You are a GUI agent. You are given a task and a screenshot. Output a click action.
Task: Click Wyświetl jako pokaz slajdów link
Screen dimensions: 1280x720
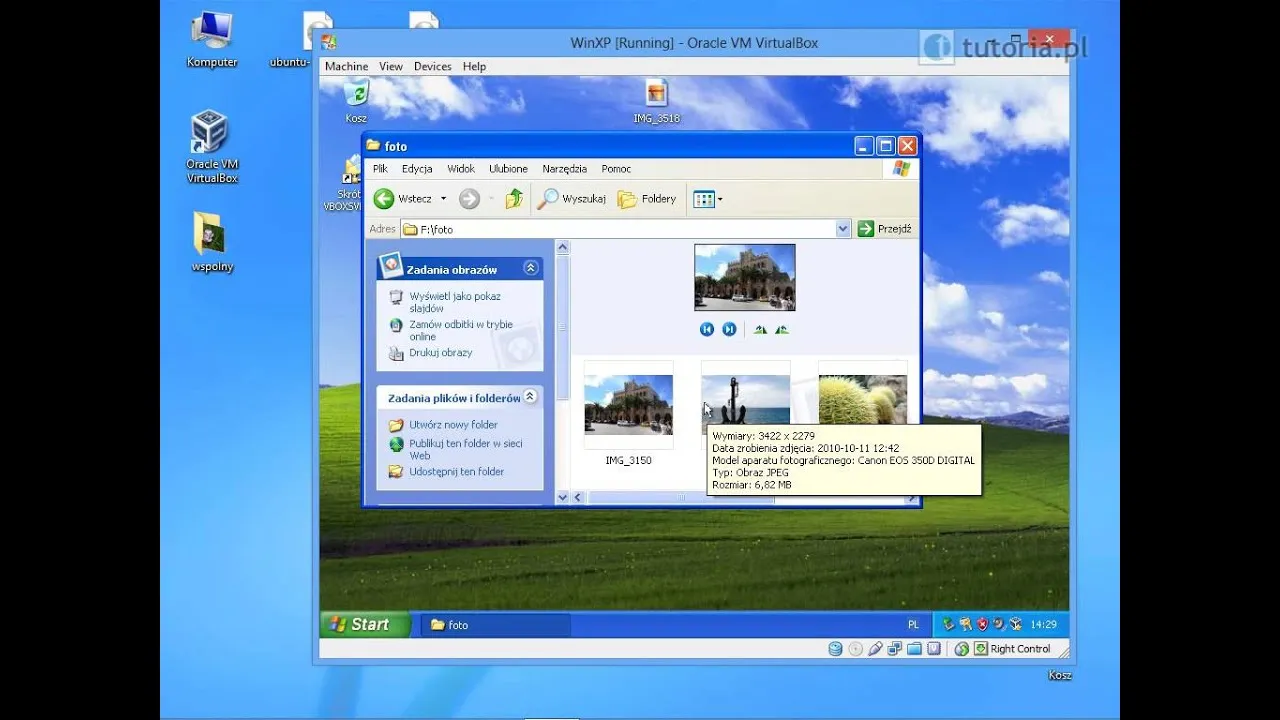pos(455,302)
